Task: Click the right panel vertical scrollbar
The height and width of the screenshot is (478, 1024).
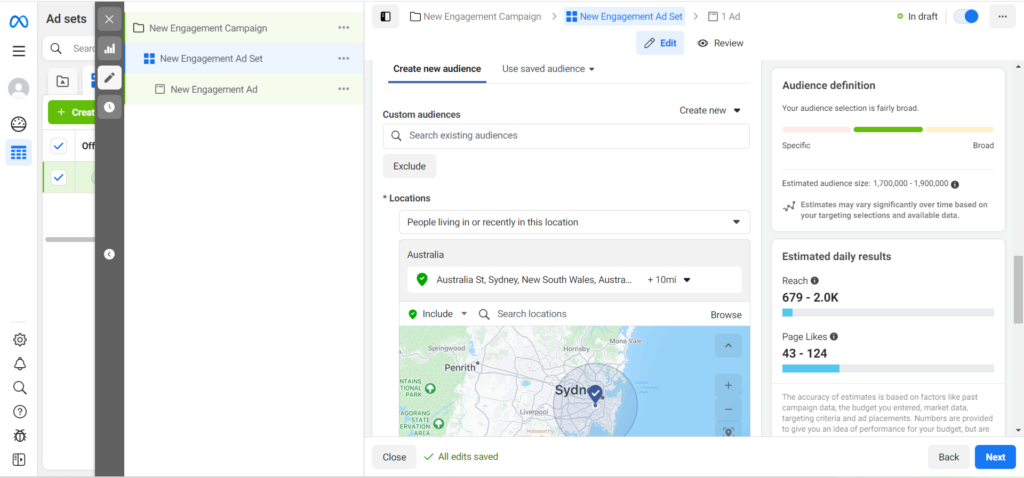Action: pyautogui.click(x=1018, y=289)
